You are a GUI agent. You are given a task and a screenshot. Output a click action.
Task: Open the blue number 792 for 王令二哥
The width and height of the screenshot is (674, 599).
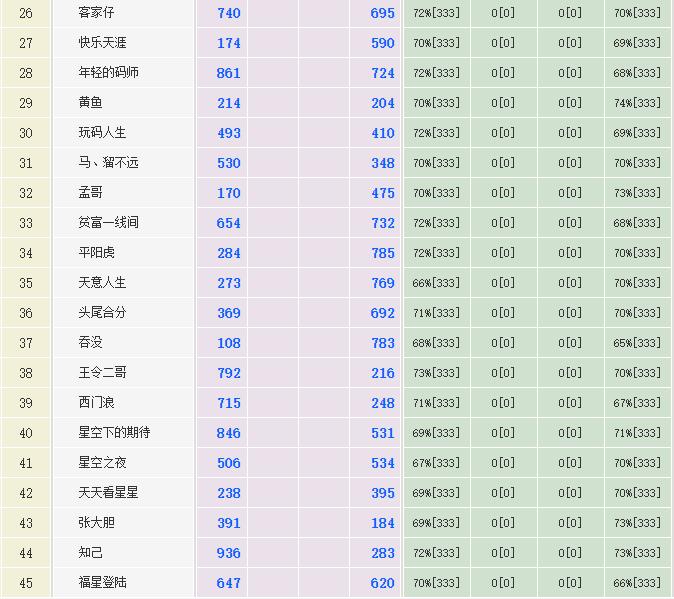[228, 373]
